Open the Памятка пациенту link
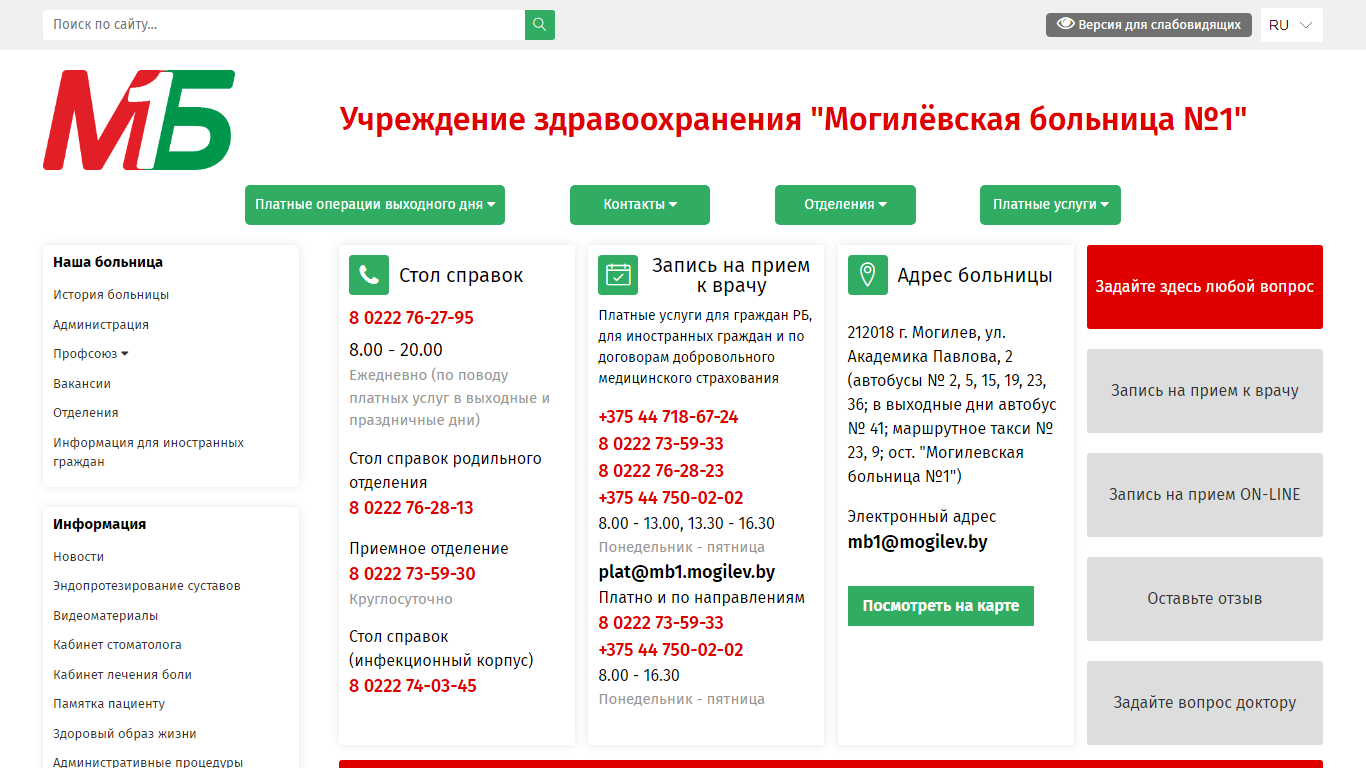This screenshot has width=1366, height=768. pyautogui.click(x=109, y=704)
